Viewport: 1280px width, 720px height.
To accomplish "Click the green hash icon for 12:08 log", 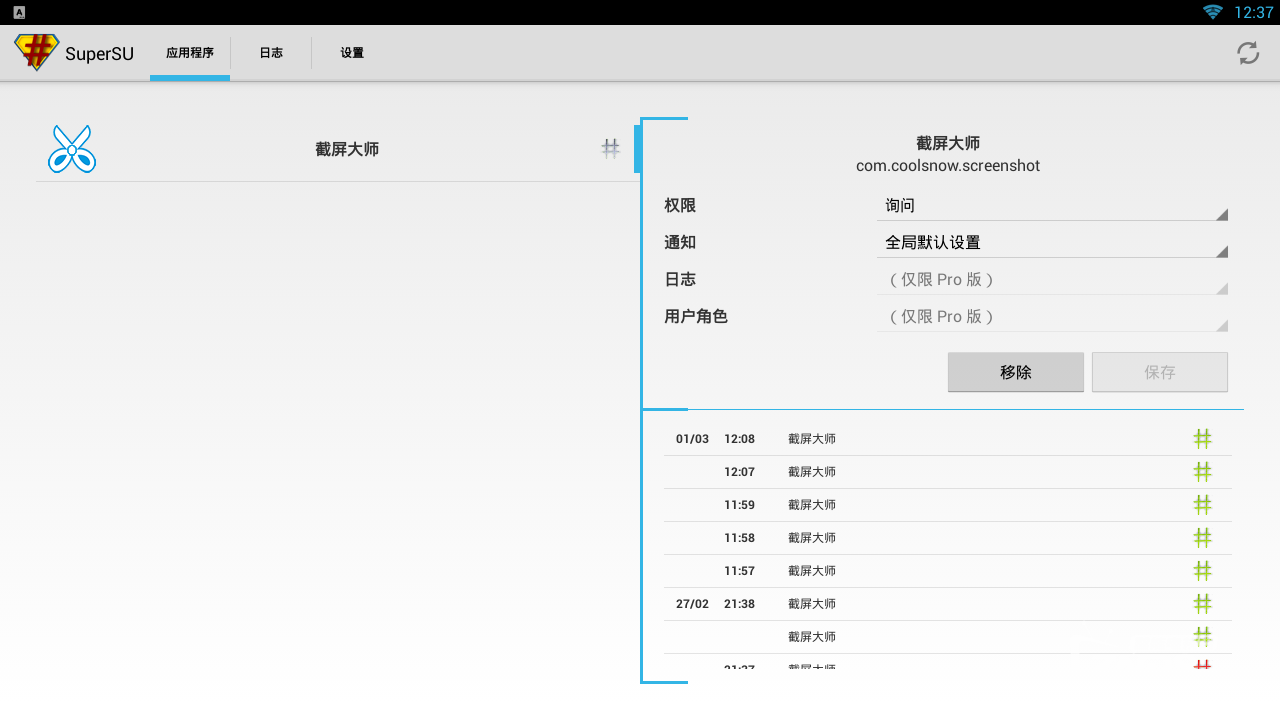I will 1202,438.
